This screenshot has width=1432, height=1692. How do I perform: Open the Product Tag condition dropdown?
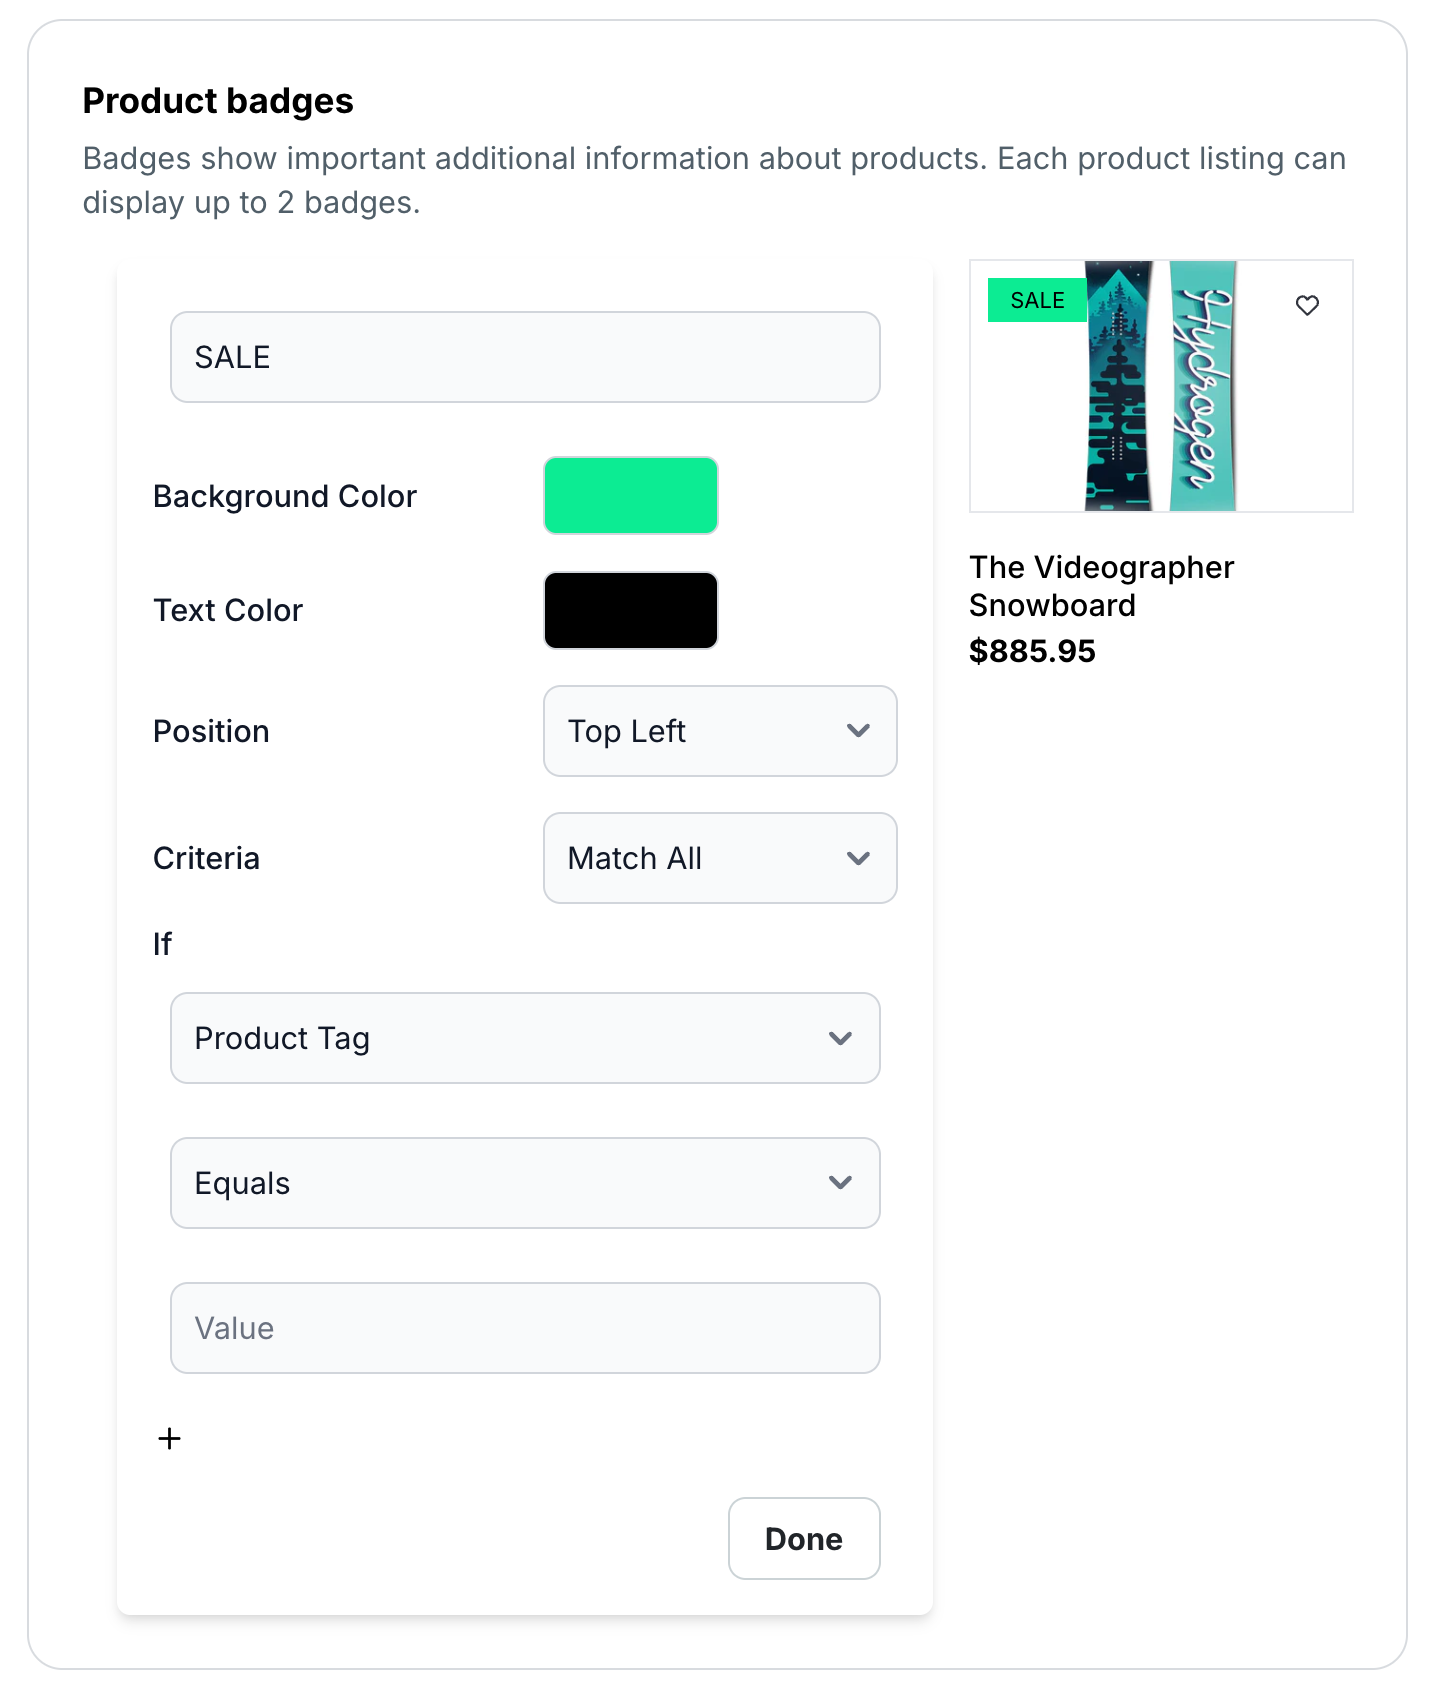525,1038
